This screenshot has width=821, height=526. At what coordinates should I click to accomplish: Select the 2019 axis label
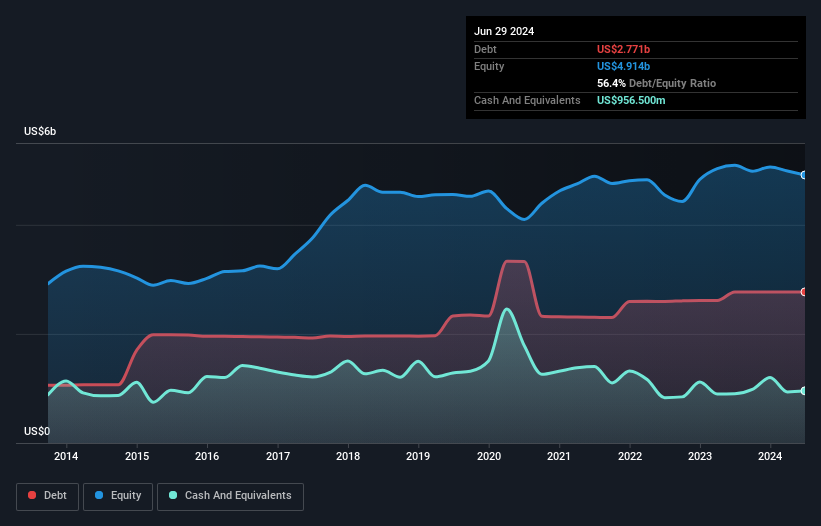tap(418, 456)
